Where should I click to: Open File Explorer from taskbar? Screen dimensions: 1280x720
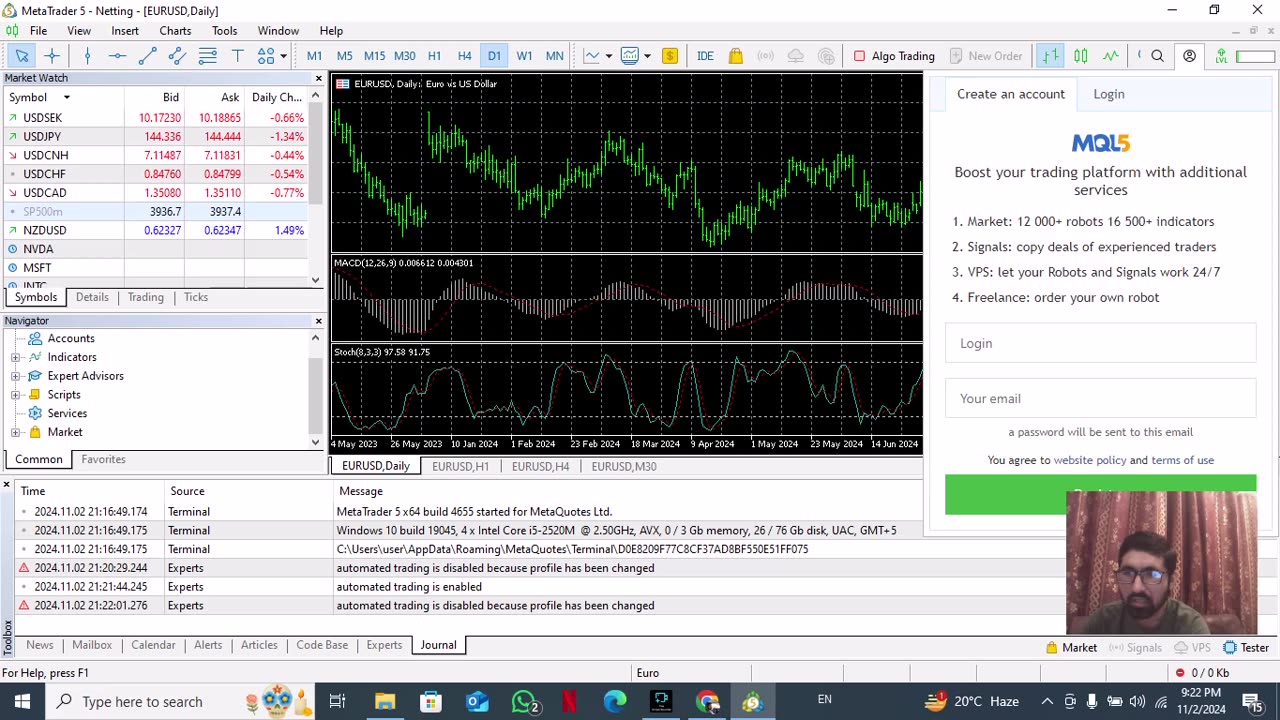(385, 701)
